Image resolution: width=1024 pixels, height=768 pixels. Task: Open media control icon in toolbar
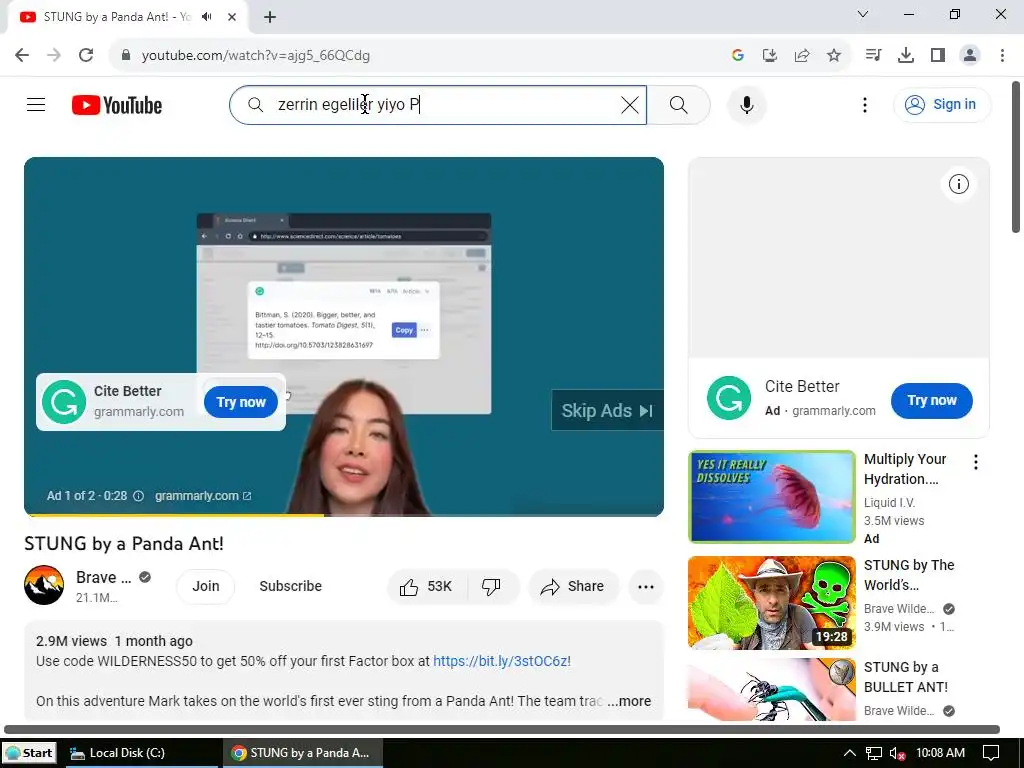tap(873, 55)
